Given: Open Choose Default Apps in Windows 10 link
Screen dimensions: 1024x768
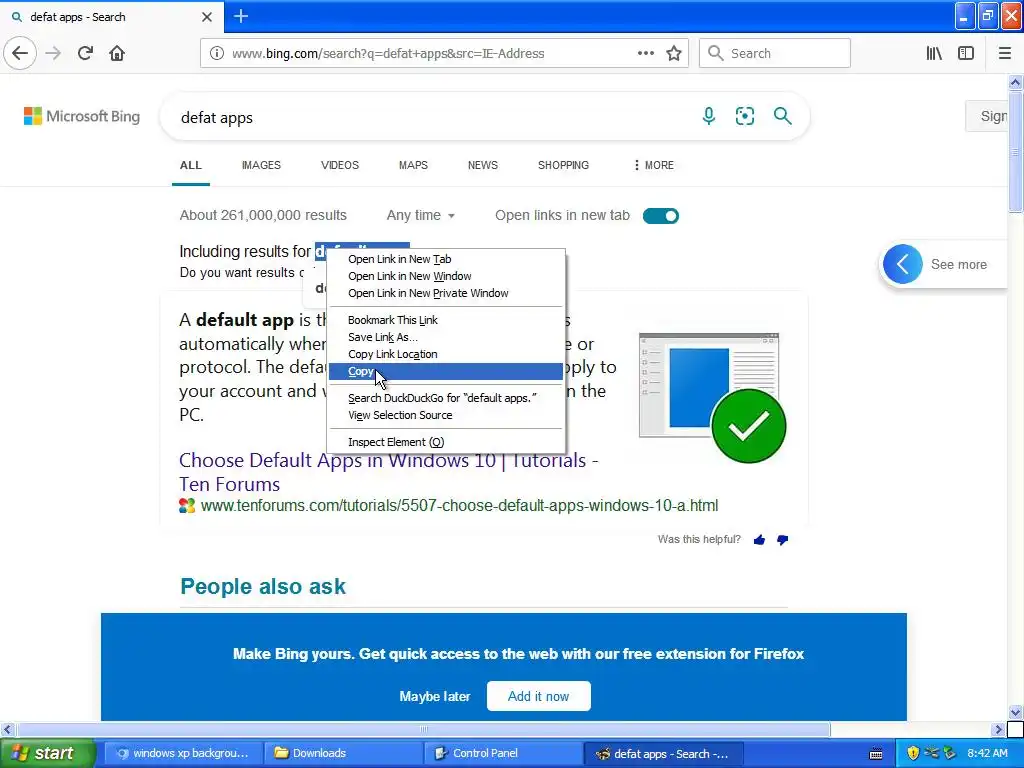Looking at the screenshot, I should pyautogui.click(x=389, y=472).
